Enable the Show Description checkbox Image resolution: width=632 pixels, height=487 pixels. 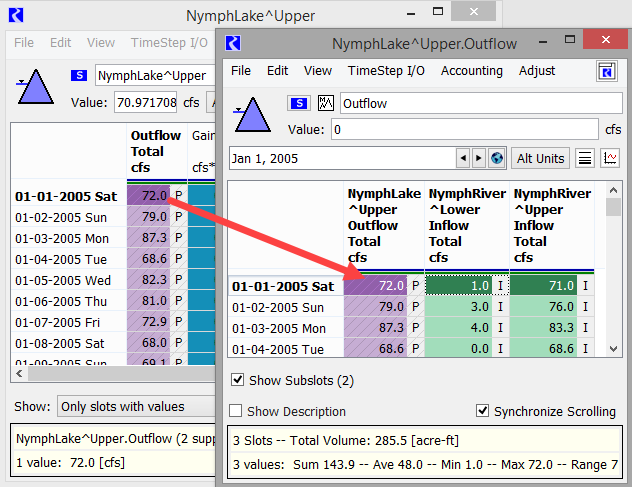tap(237, 412)
